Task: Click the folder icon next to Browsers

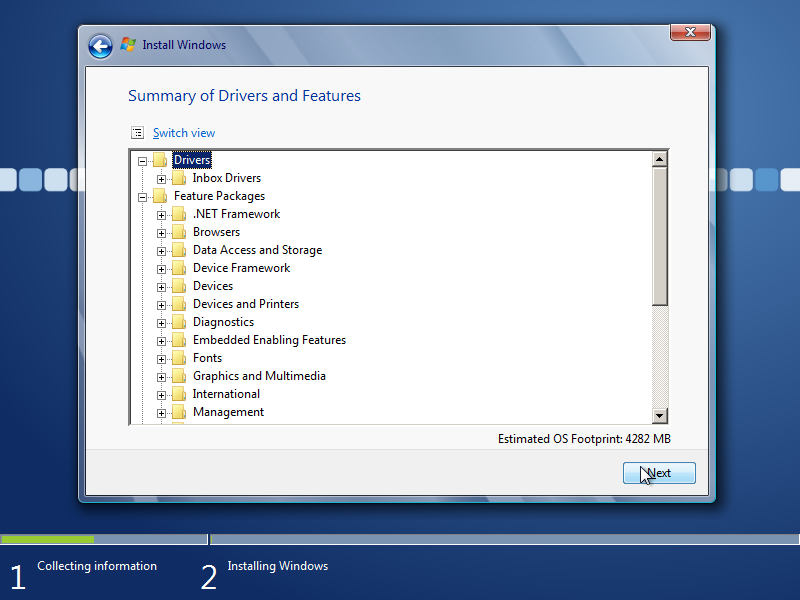Action: 179,231
